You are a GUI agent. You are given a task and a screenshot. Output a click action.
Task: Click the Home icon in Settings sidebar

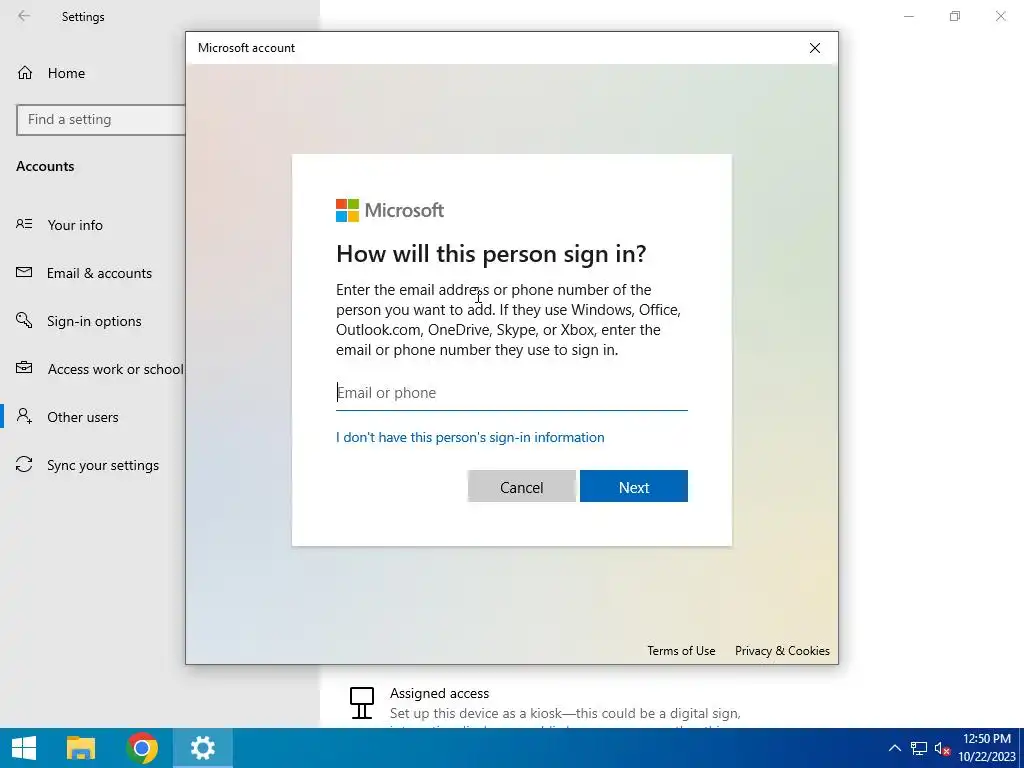[x=25, y=73]
